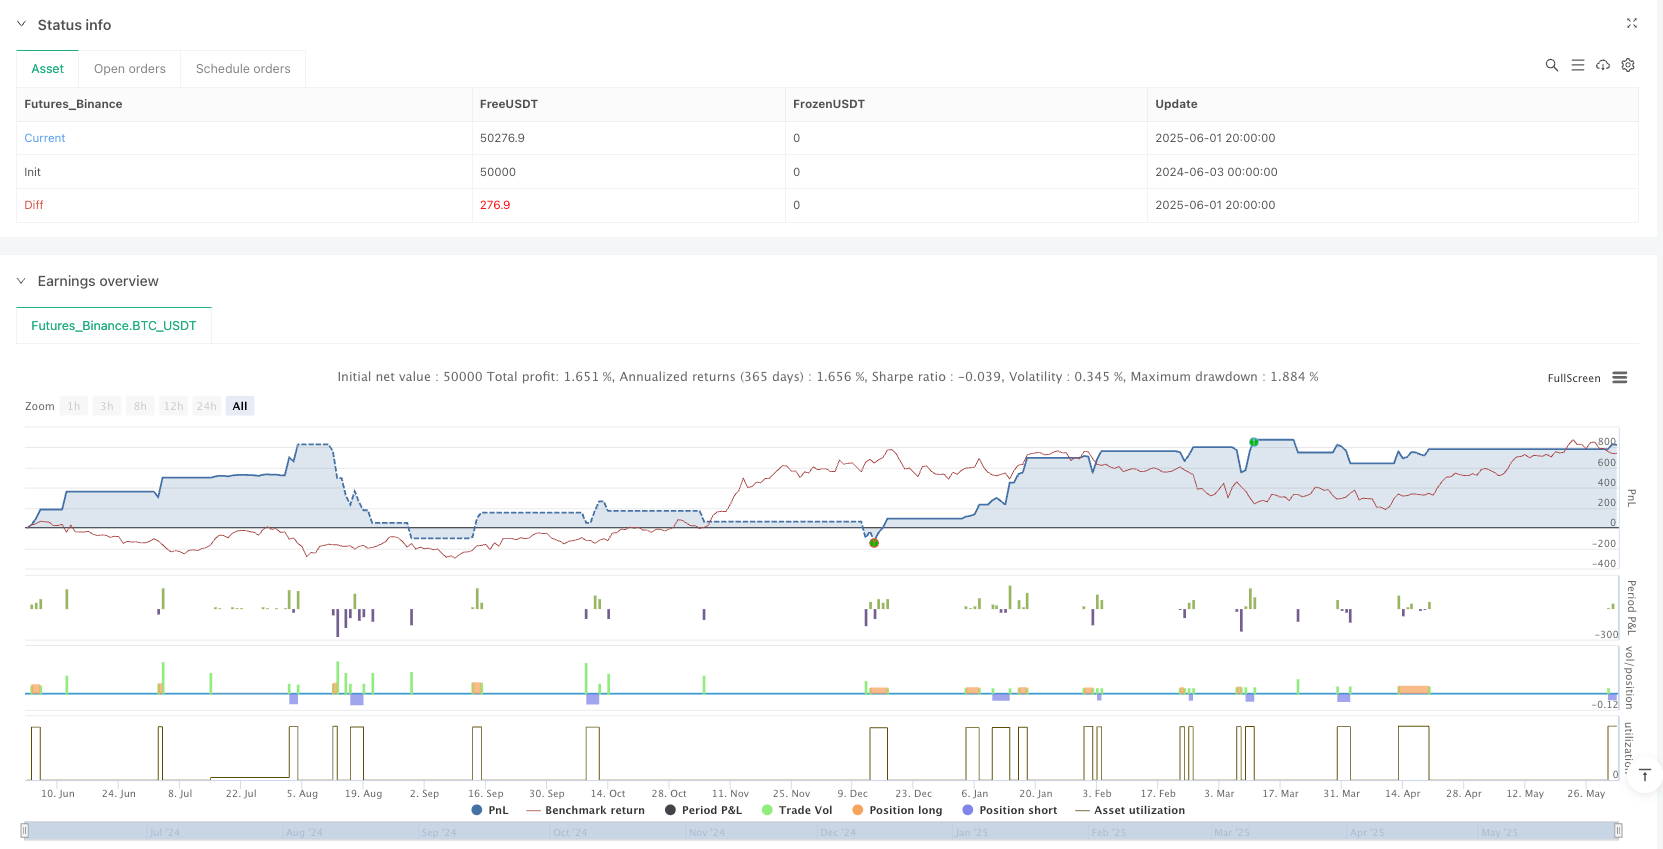
Task: Click the search magnifier icon in table toolbar
Action: pos(1552,65)
